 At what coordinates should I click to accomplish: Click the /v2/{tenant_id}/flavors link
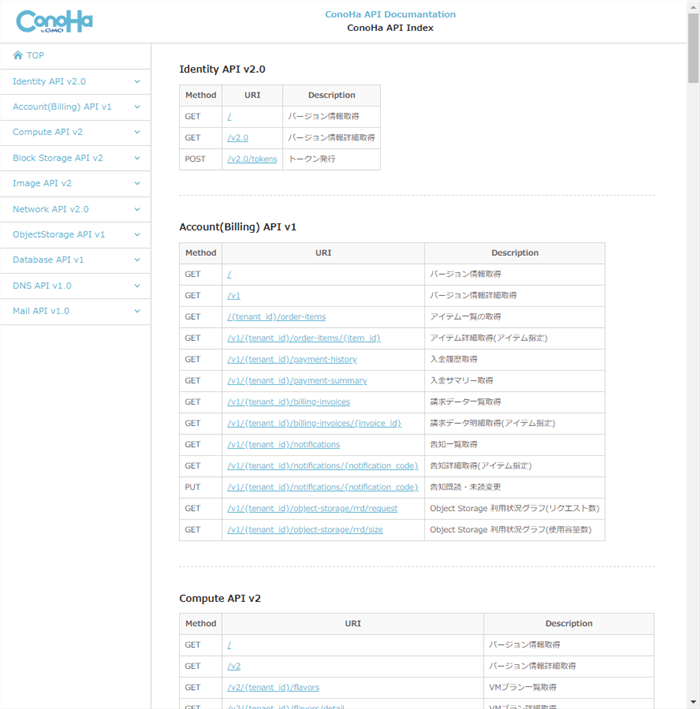[273, 687]
